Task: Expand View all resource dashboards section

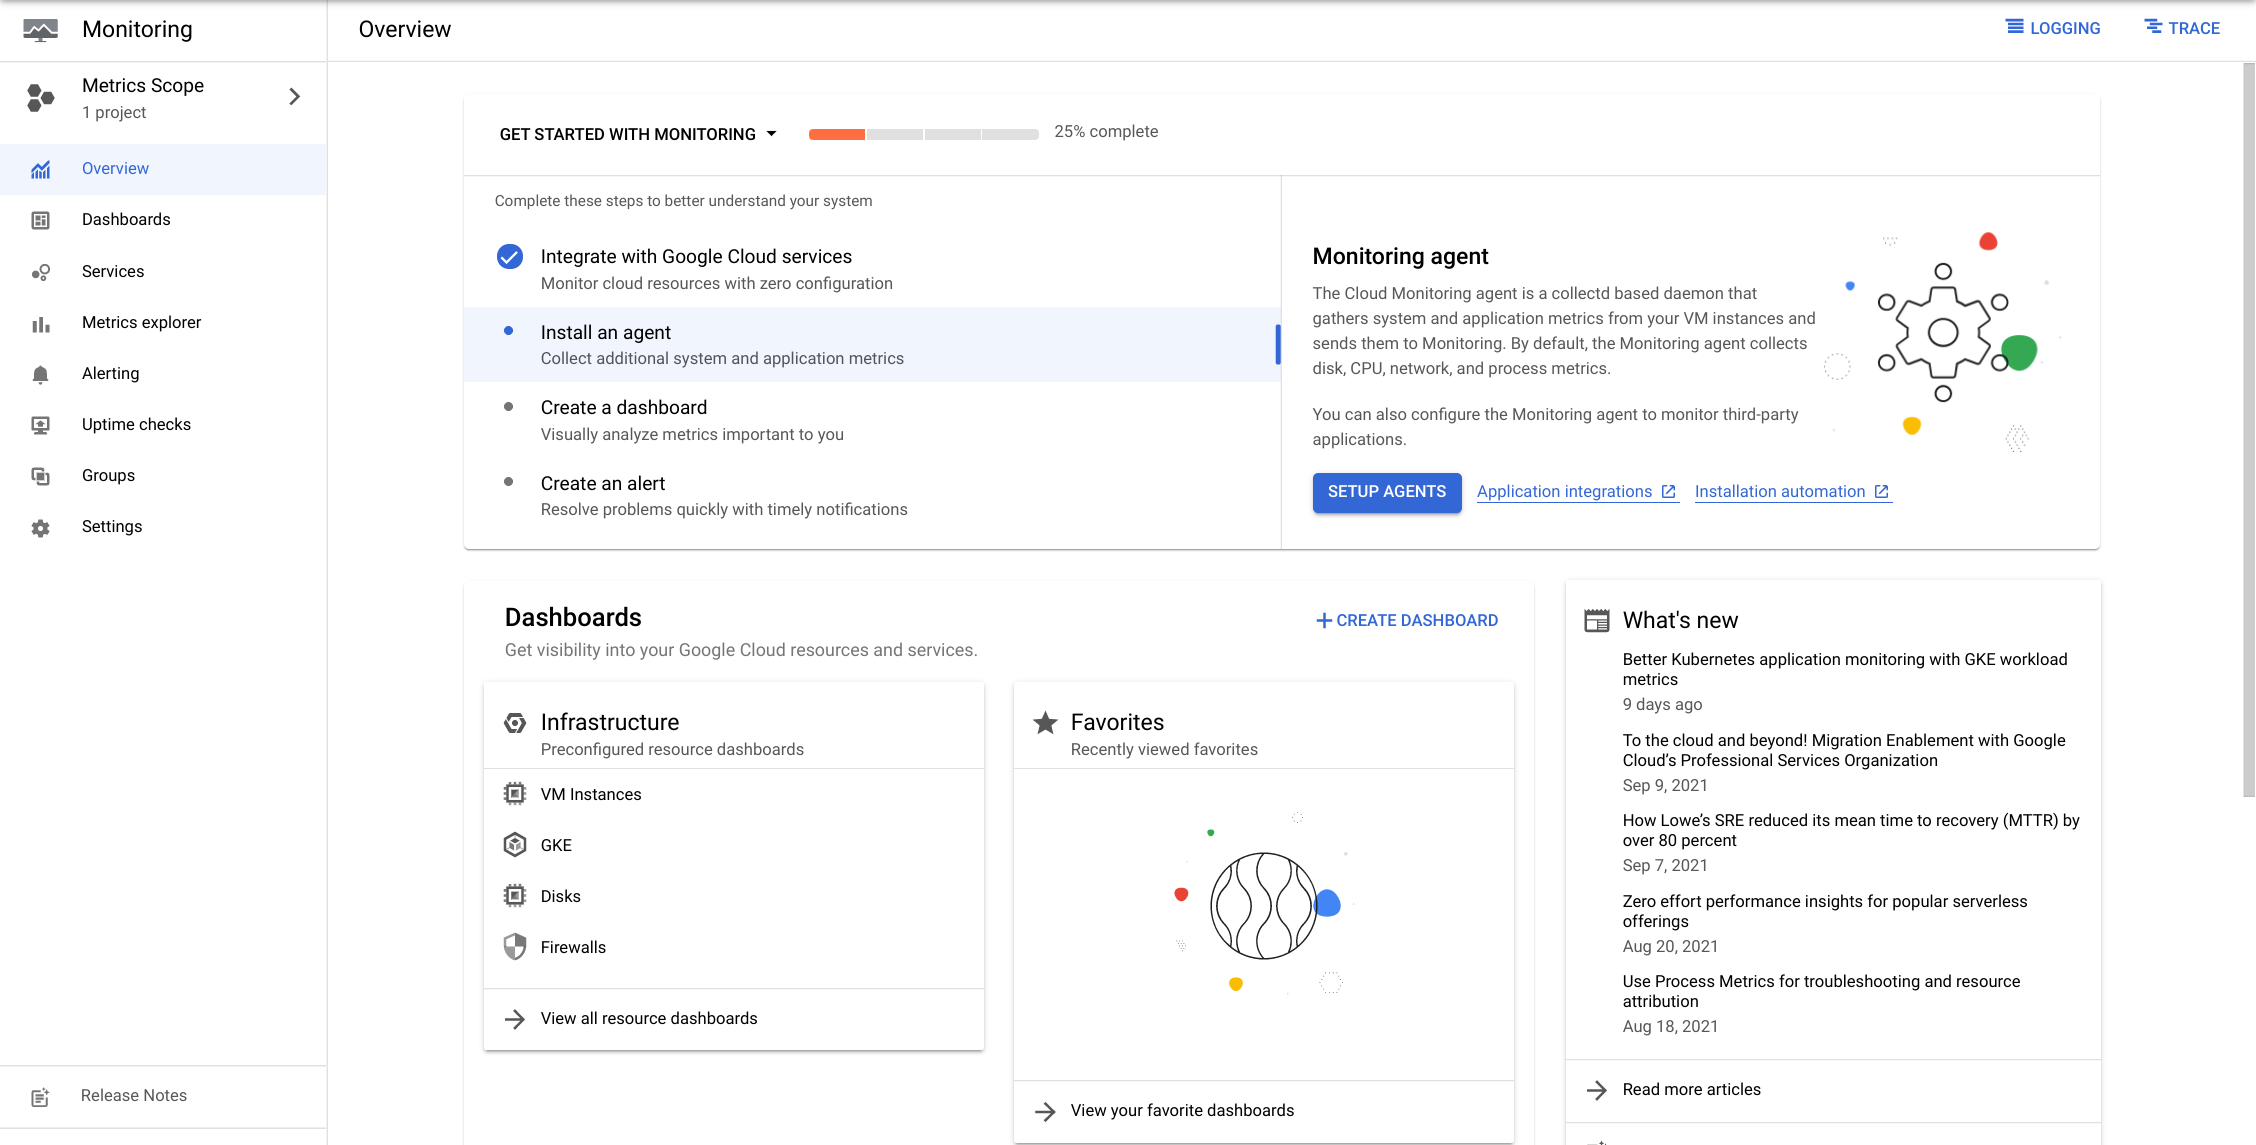Action: point(648,1018)
